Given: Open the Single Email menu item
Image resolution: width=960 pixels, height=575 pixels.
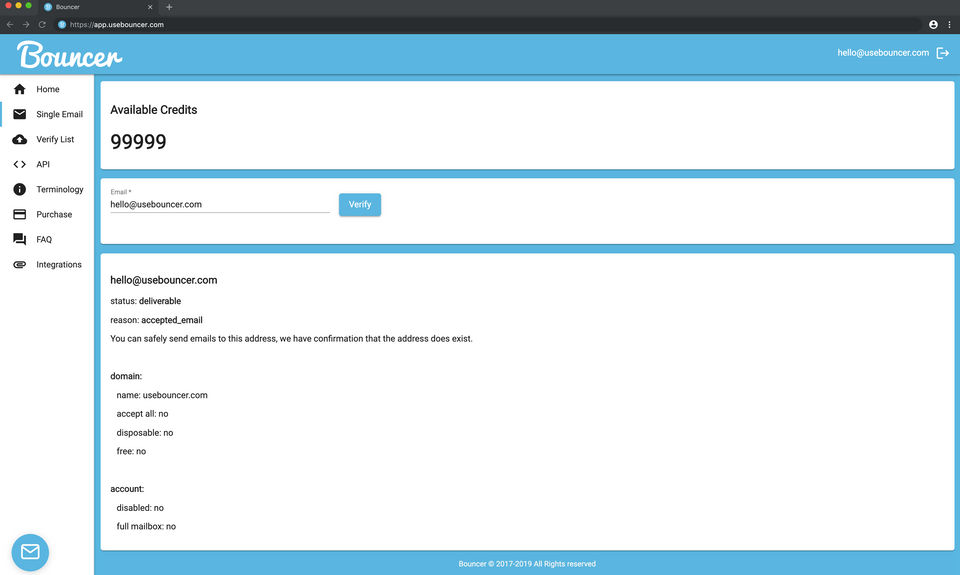Looking at the screenshot, I should click(47, 114).
